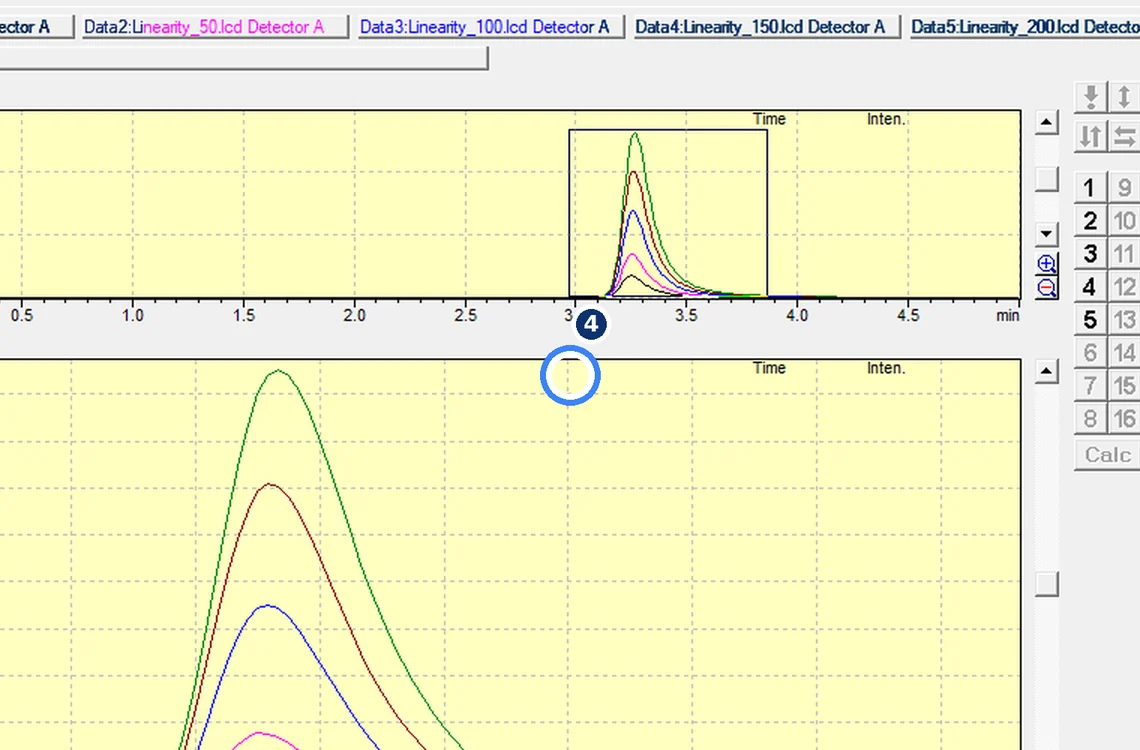Viewport: 1140px width, 750px height.
Task: Click the upper chromatogram scroll-down arrow
Action: (1046, 234)
